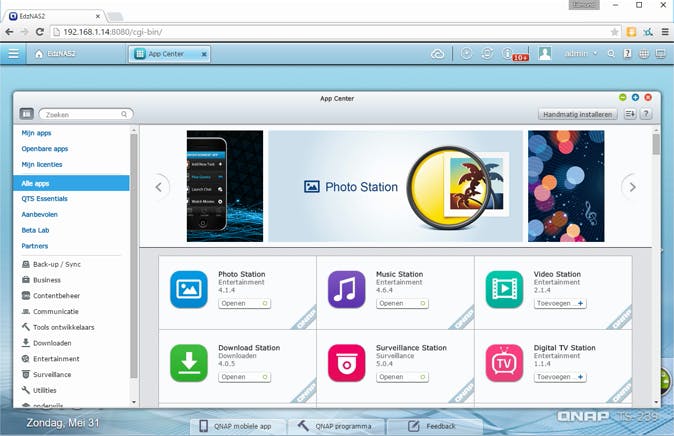Click the Surveillance Station app icon
This screenshot has height=436, width=674.
click(346, 363)
